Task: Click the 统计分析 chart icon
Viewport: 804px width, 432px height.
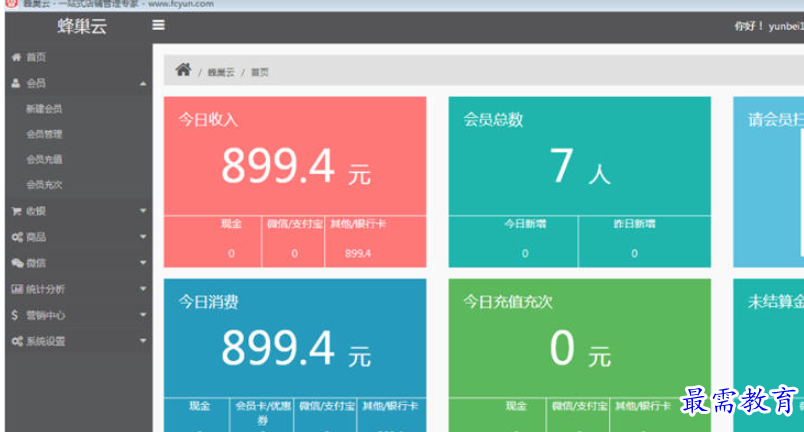Action: tap(17, 289)
